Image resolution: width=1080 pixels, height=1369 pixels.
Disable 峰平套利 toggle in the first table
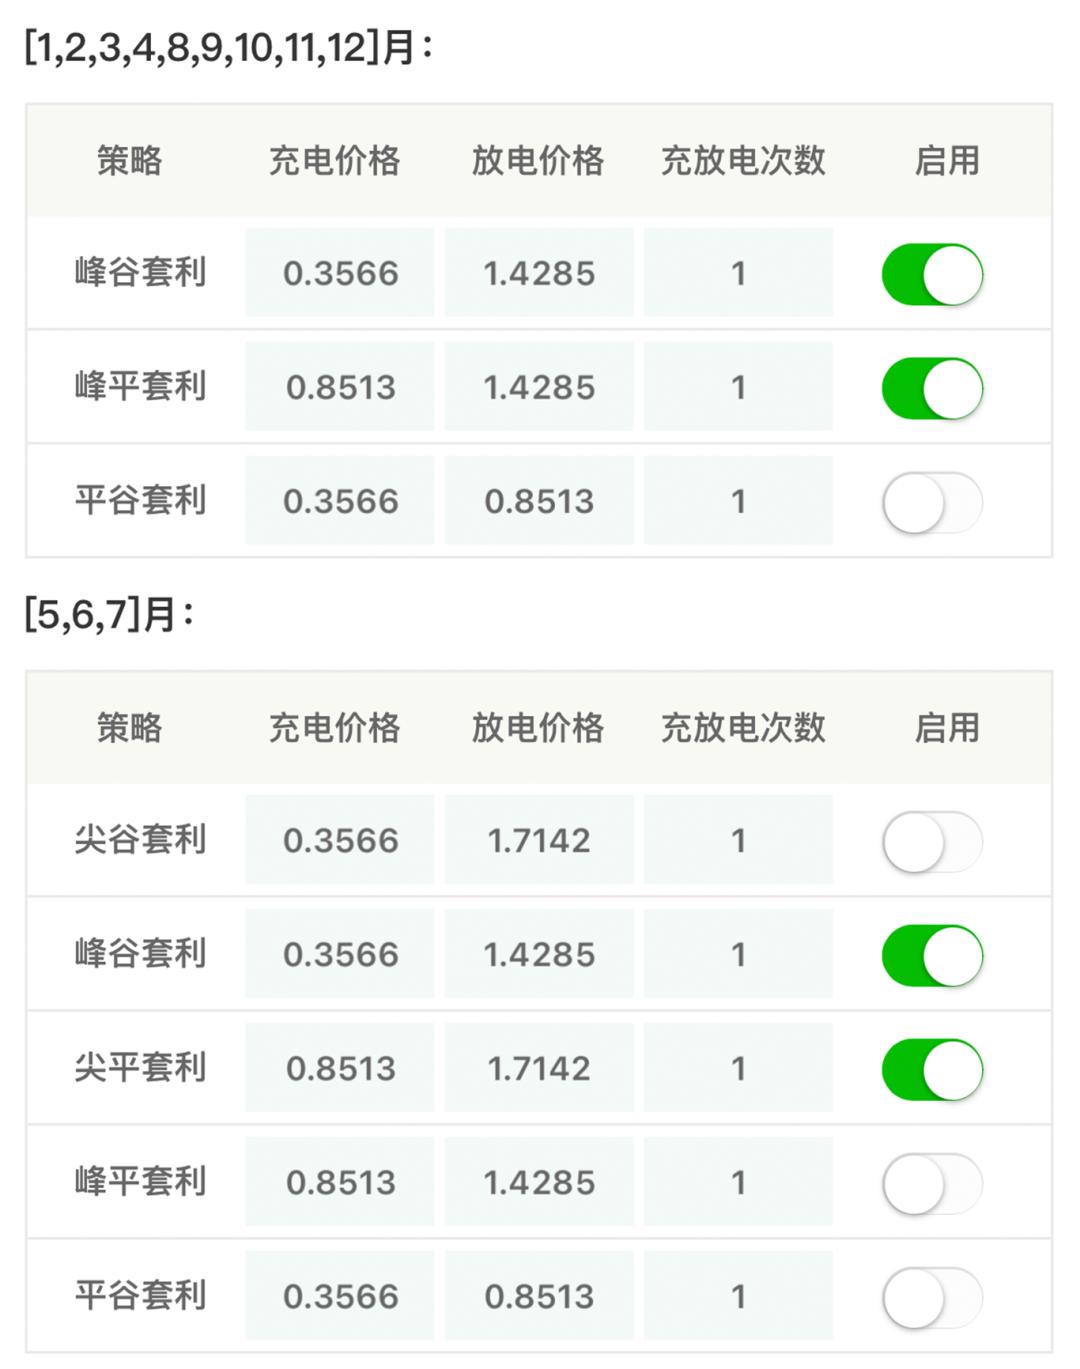point(931,387)
